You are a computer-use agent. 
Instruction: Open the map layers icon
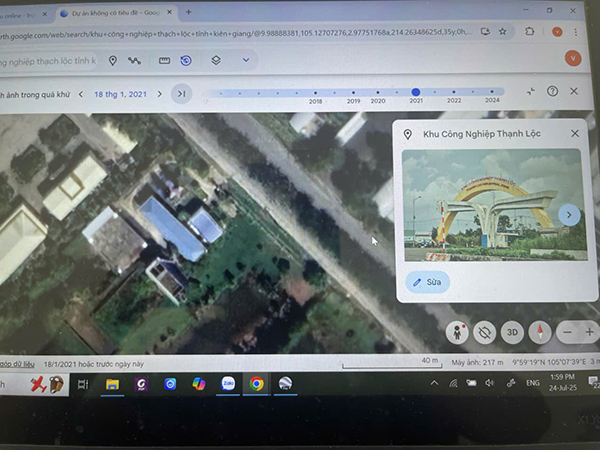pos(216,61)
